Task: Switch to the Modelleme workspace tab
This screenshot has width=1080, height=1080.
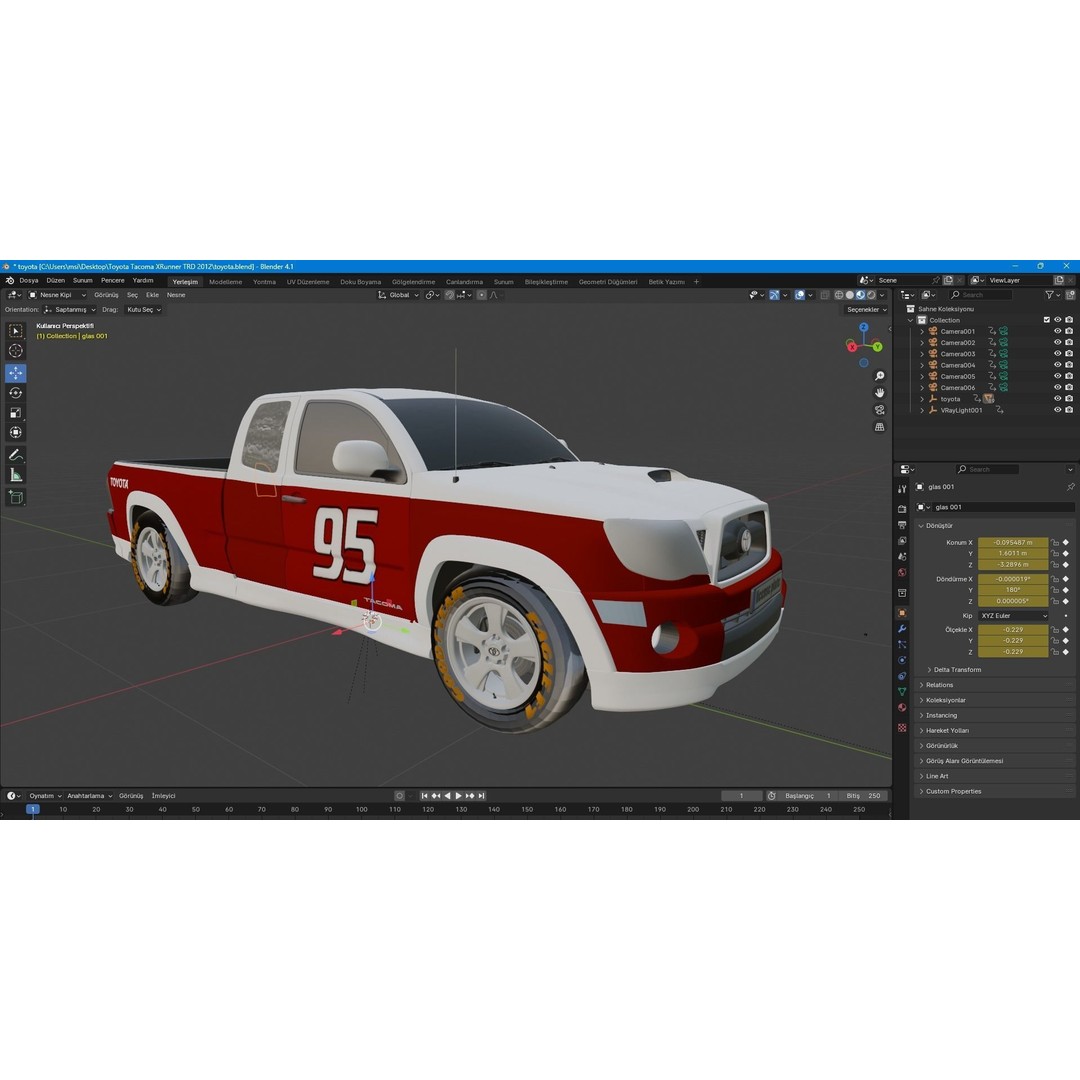Action: point(226,282)
